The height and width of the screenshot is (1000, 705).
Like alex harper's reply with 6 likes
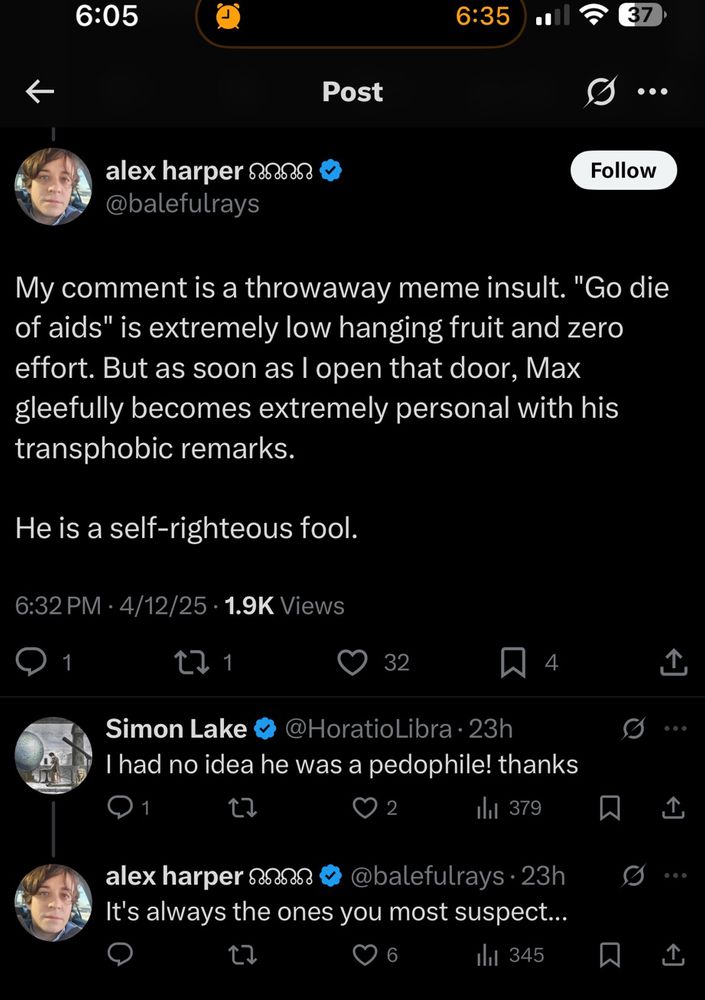[366, 955]
